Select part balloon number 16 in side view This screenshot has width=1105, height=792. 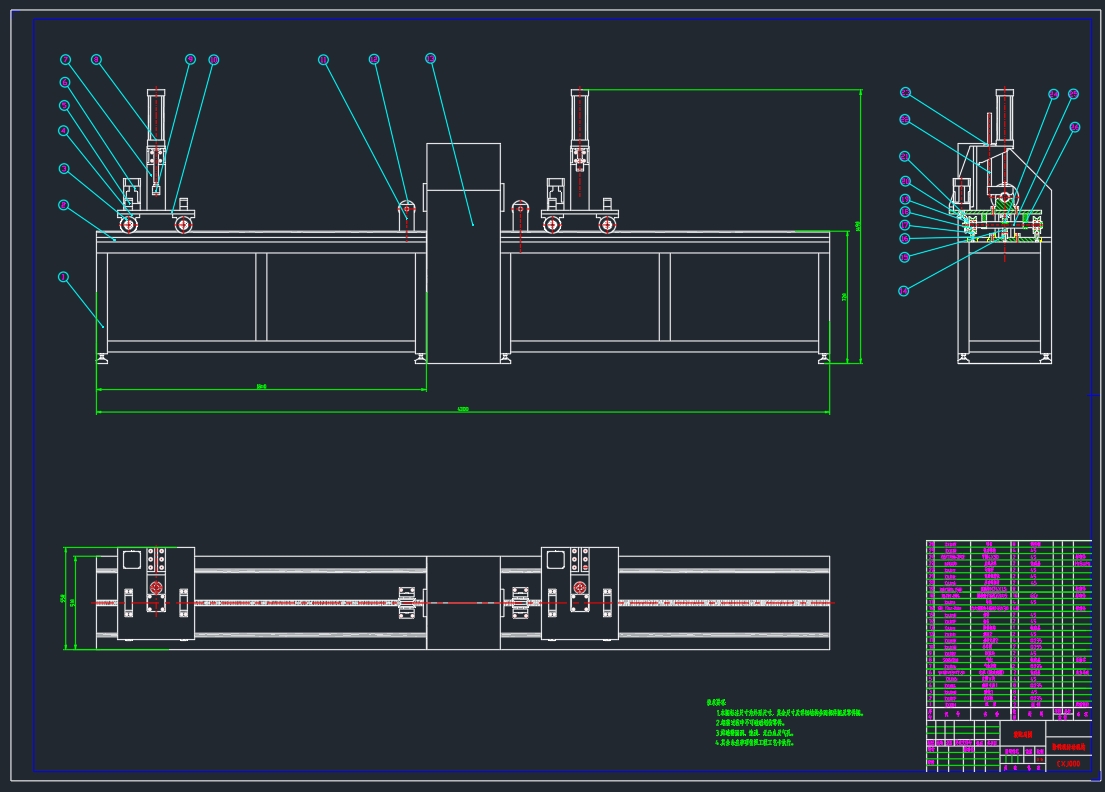[905, 238]
